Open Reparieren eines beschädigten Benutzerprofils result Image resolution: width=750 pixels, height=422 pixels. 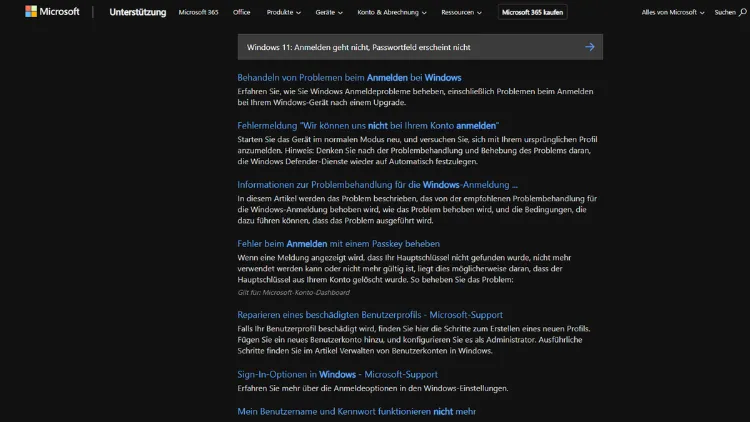pyautogui.click(x=370, y=315)
